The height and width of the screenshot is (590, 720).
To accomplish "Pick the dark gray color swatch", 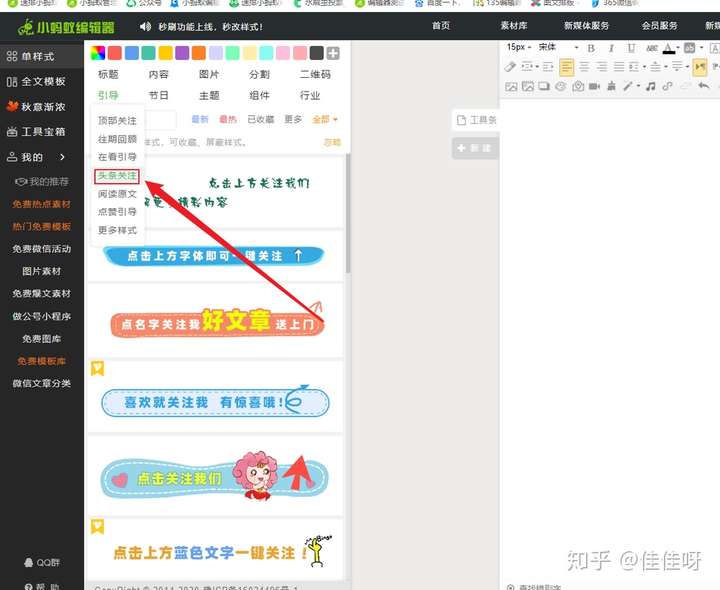I will 316,53.
